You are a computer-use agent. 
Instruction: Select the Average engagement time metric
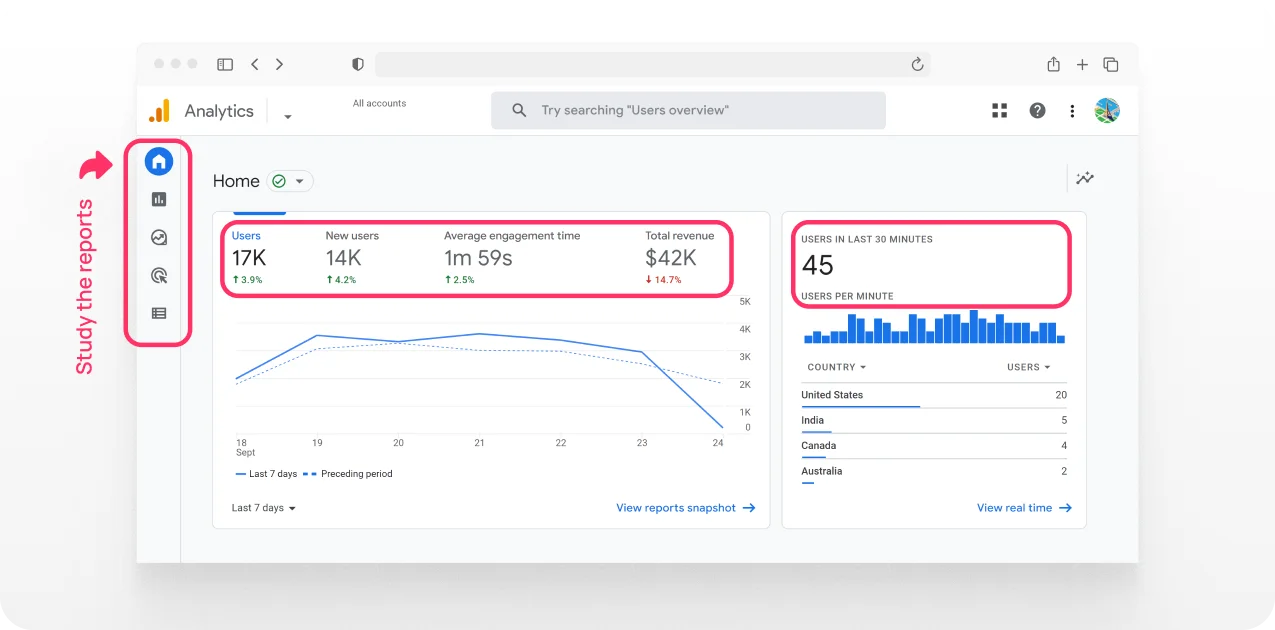click(512, 257)
